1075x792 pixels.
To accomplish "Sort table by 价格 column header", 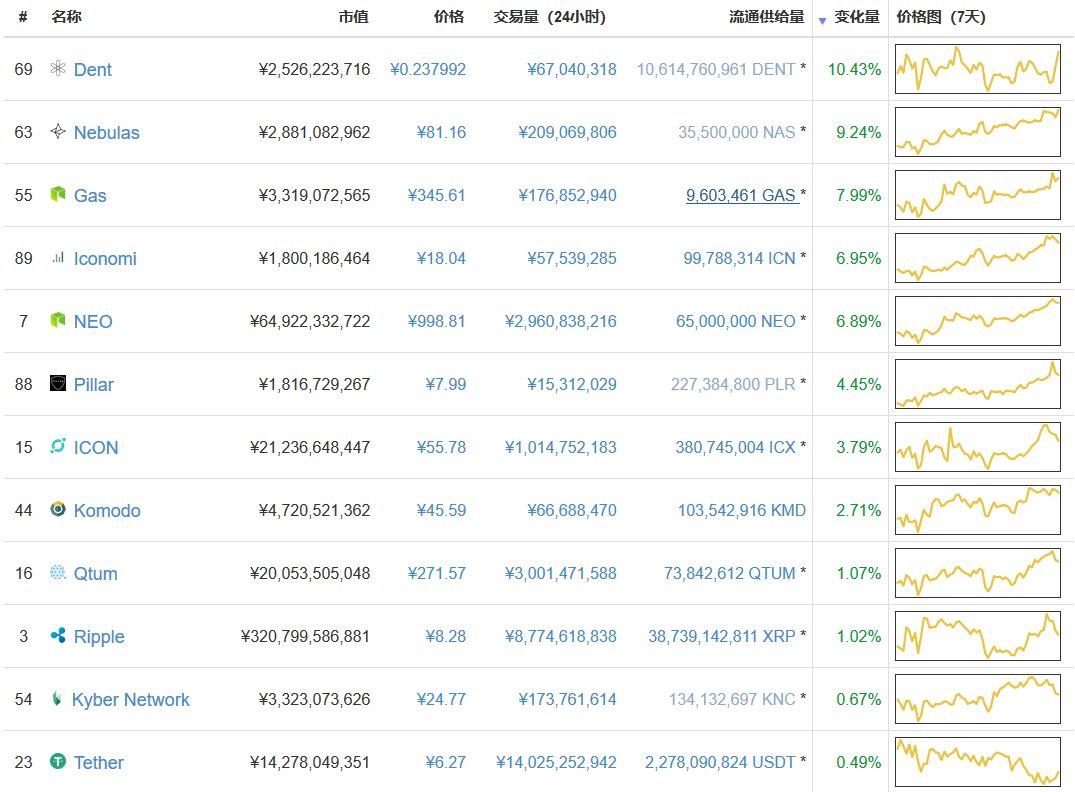I will [x=449, y=16].
